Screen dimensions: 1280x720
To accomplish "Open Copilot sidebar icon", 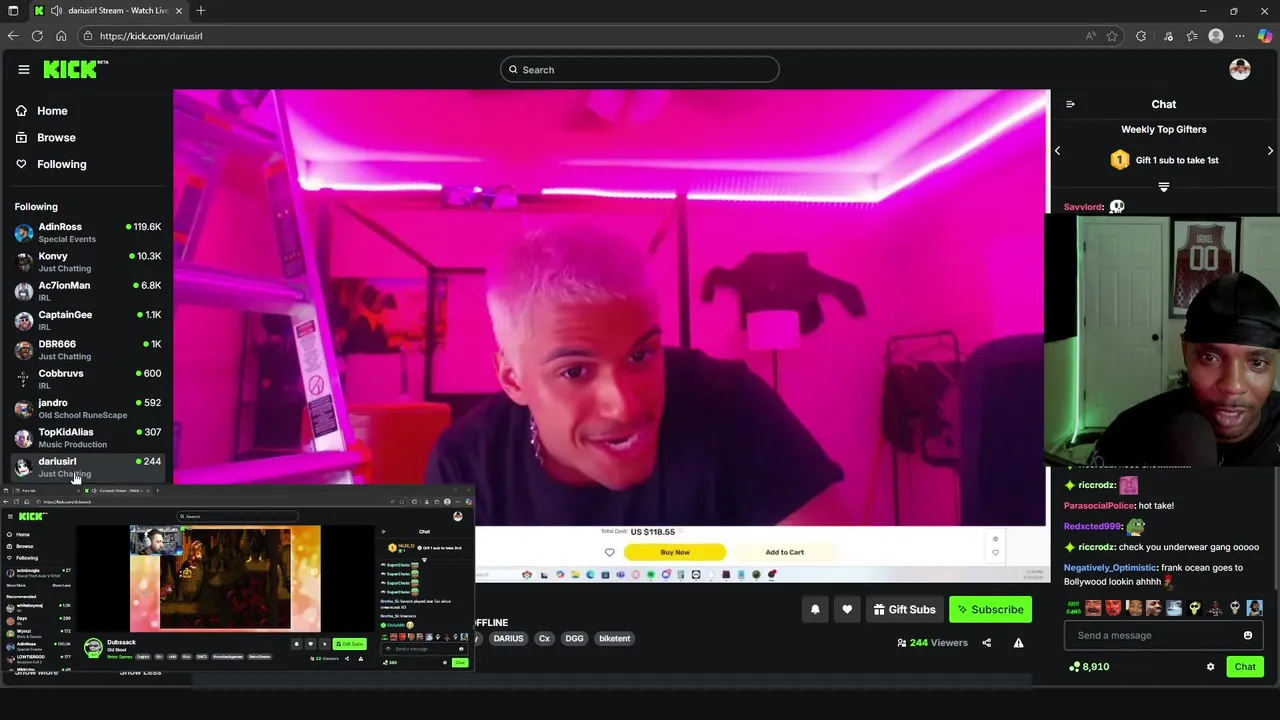I will (x=1265, y=36).
